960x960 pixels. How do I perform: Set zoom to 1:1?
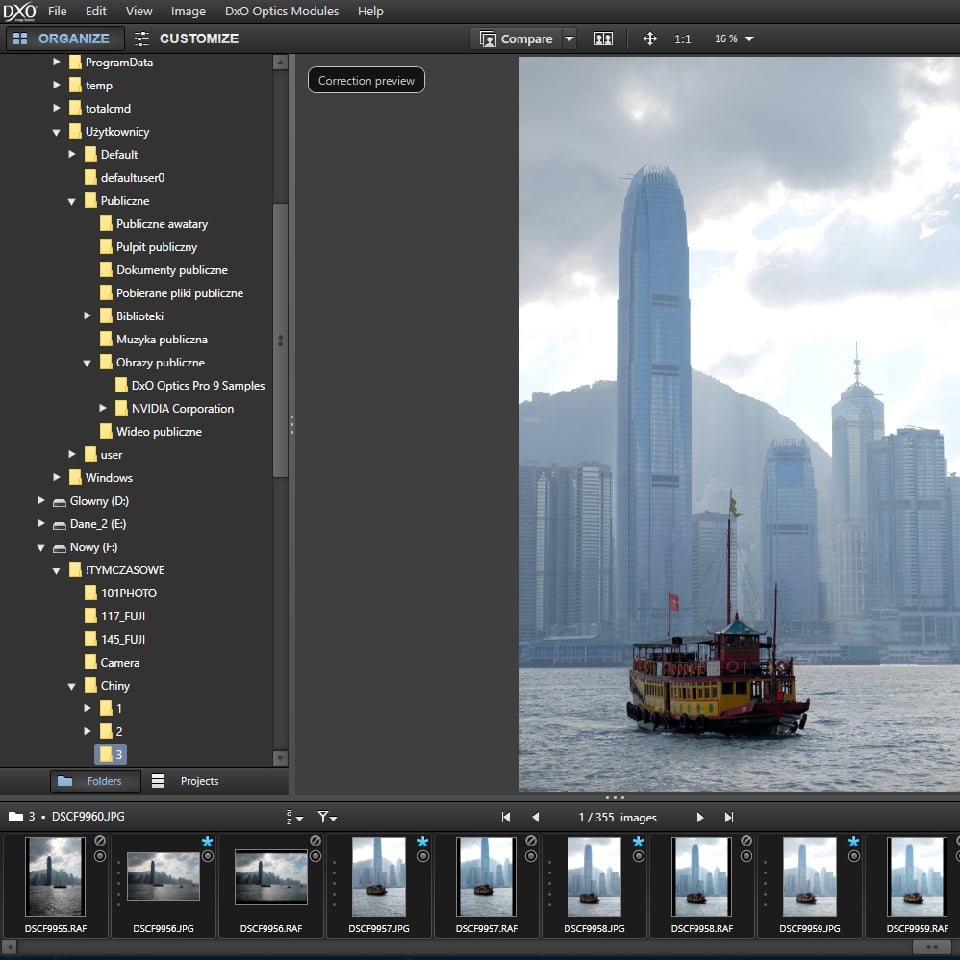pos(683,39)
